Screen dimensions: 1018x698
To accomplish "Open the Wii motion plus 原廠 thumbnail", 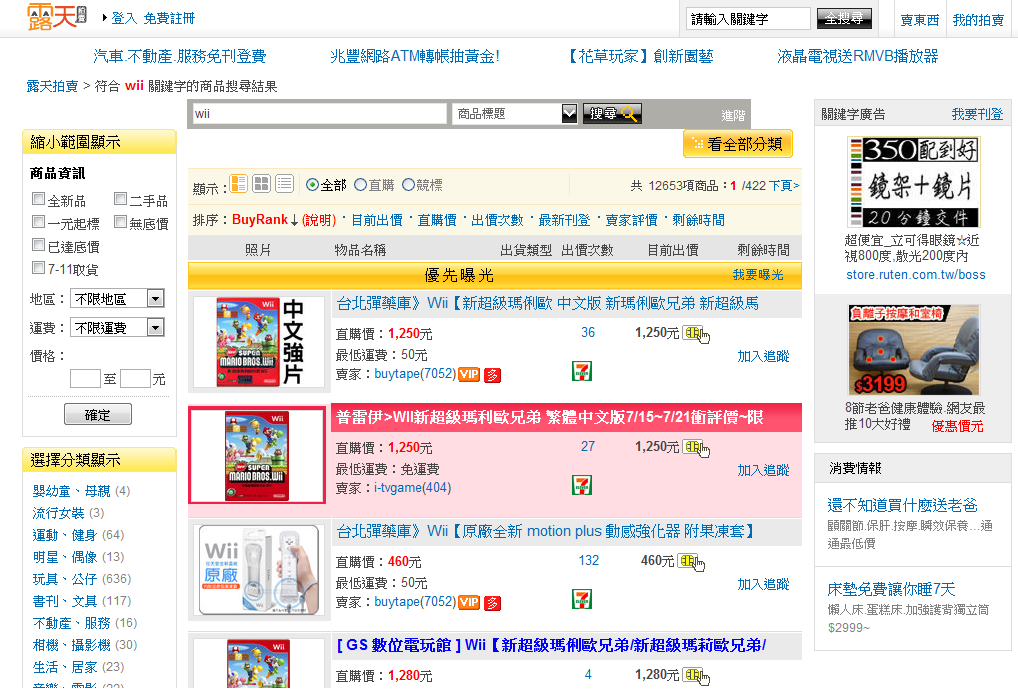I will [259, 570].
